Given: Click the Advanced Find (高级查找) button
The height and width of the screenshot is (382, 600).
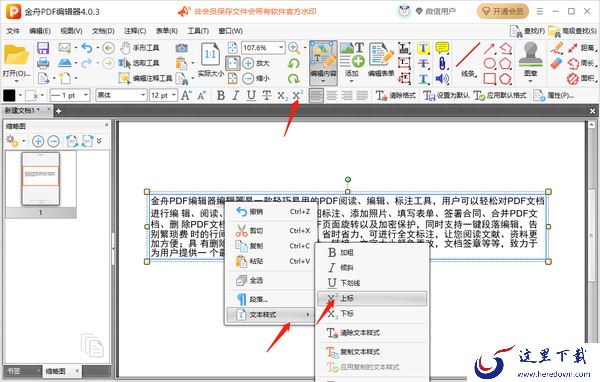Looking at the screenshot, I should 572,31.
